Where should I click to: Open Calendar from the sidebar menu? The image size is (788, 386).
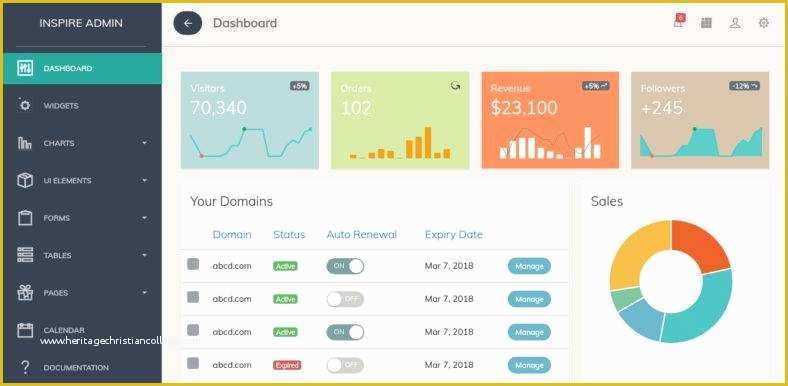tap(64, 330)
